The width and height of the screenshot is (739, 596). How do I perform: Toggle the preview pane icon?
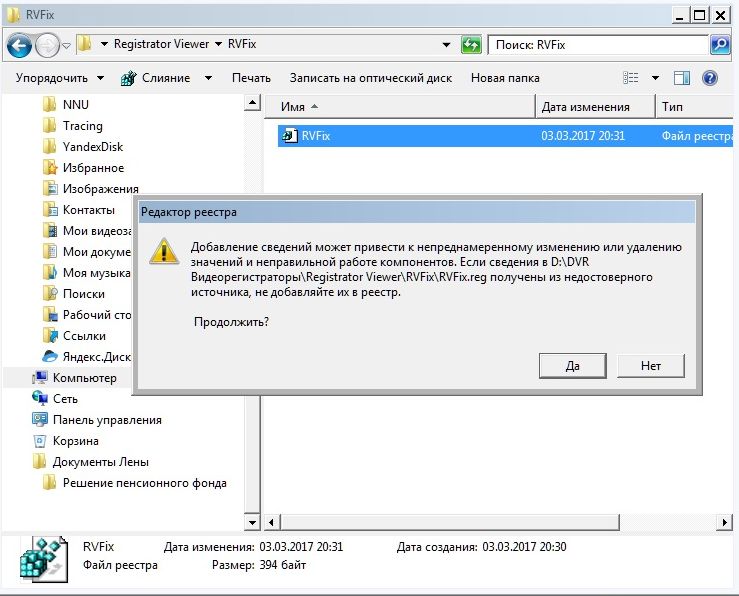click(x=682, y=78)
